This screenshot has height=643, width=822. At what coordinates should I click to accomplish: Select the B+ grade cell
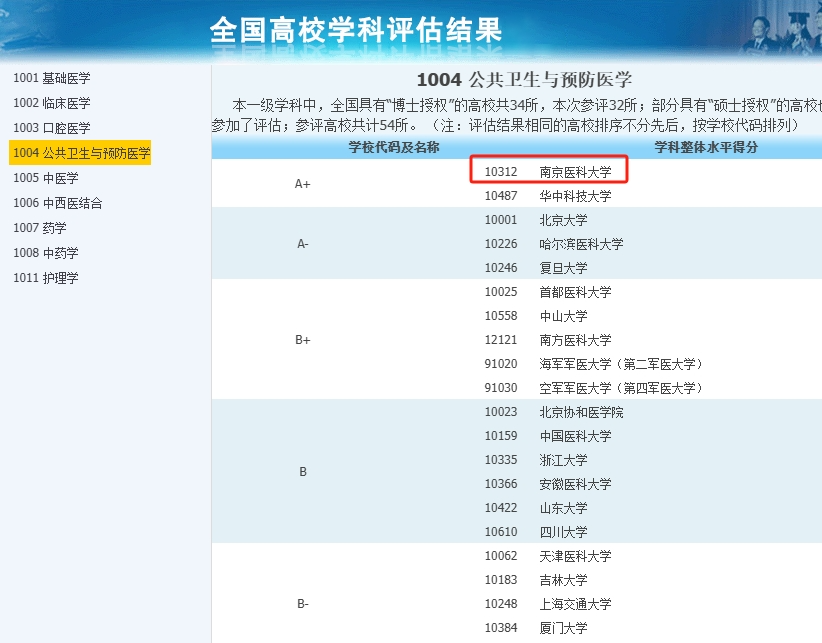point(302,340)
